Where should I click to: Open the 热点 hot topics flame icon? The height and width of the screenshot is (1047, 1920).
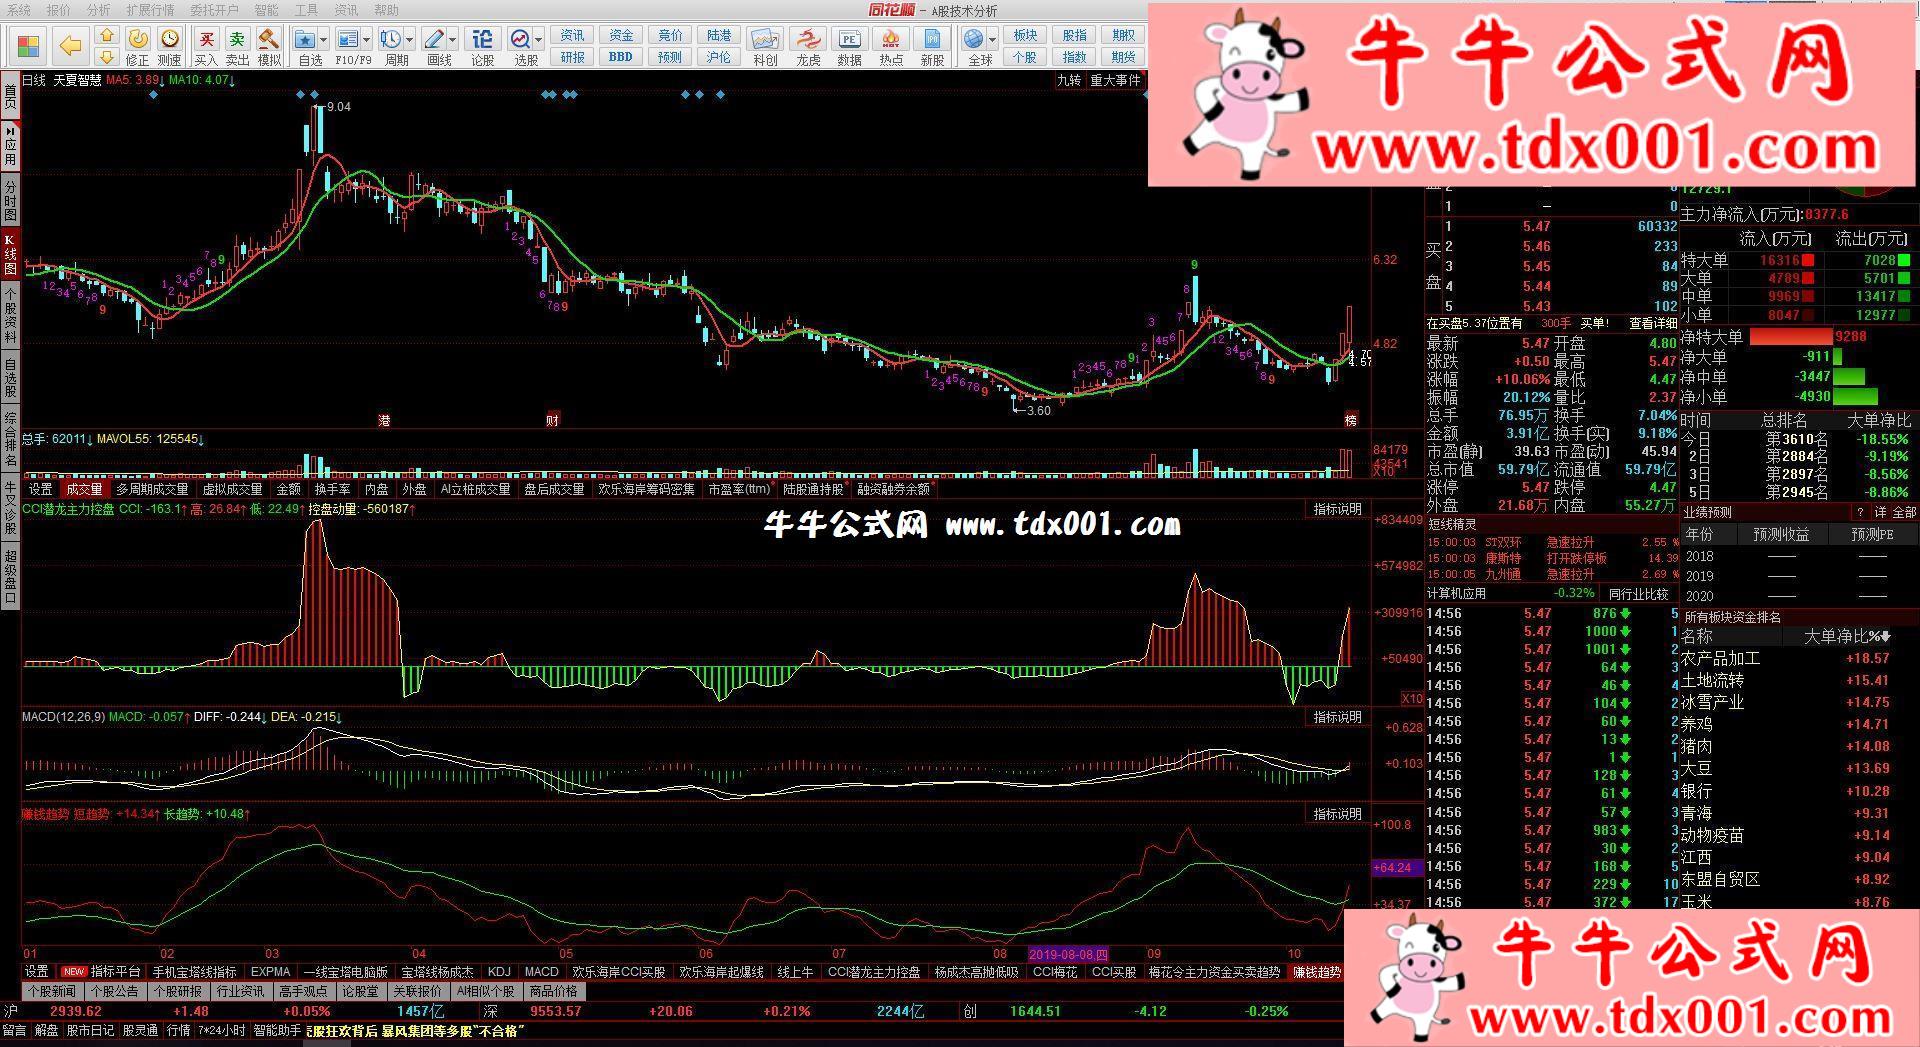click(x=890, y=45)
